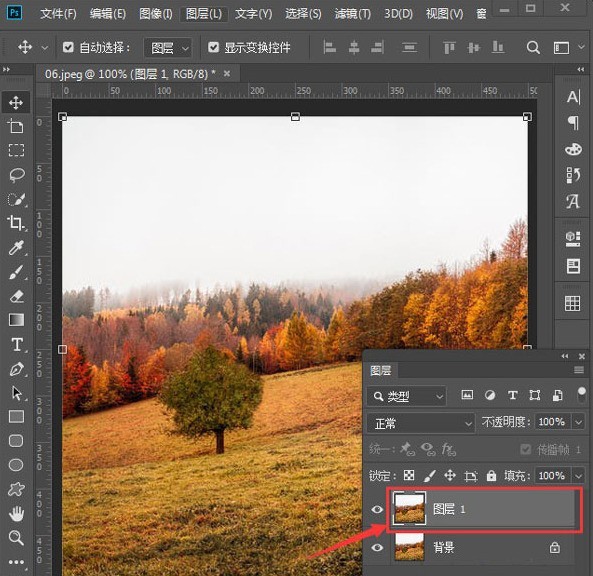Select the Lasso tool
The image size is (593, 576).
pos(16,174)
